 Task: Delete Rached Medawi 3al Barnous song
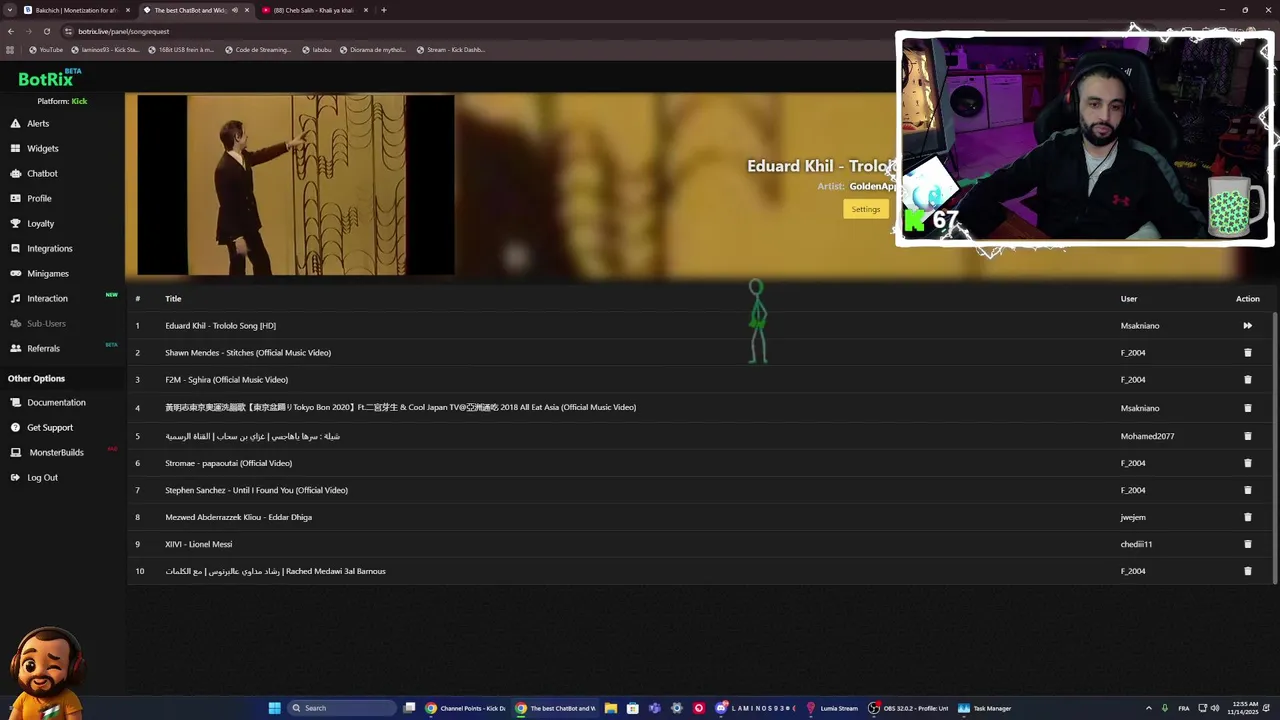pyautogui.click(x=1247, y=571)
